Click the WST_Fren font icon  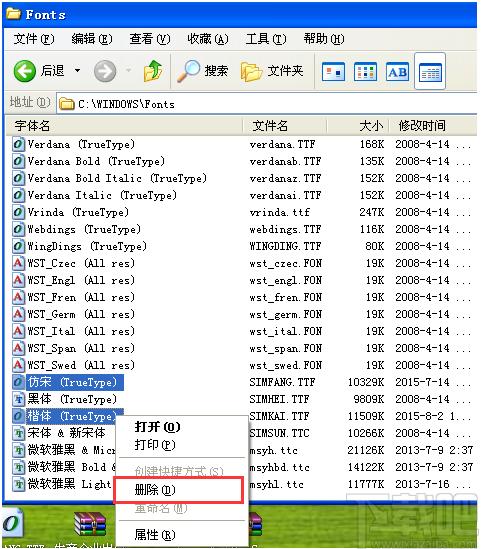click(x=18, y=297)
